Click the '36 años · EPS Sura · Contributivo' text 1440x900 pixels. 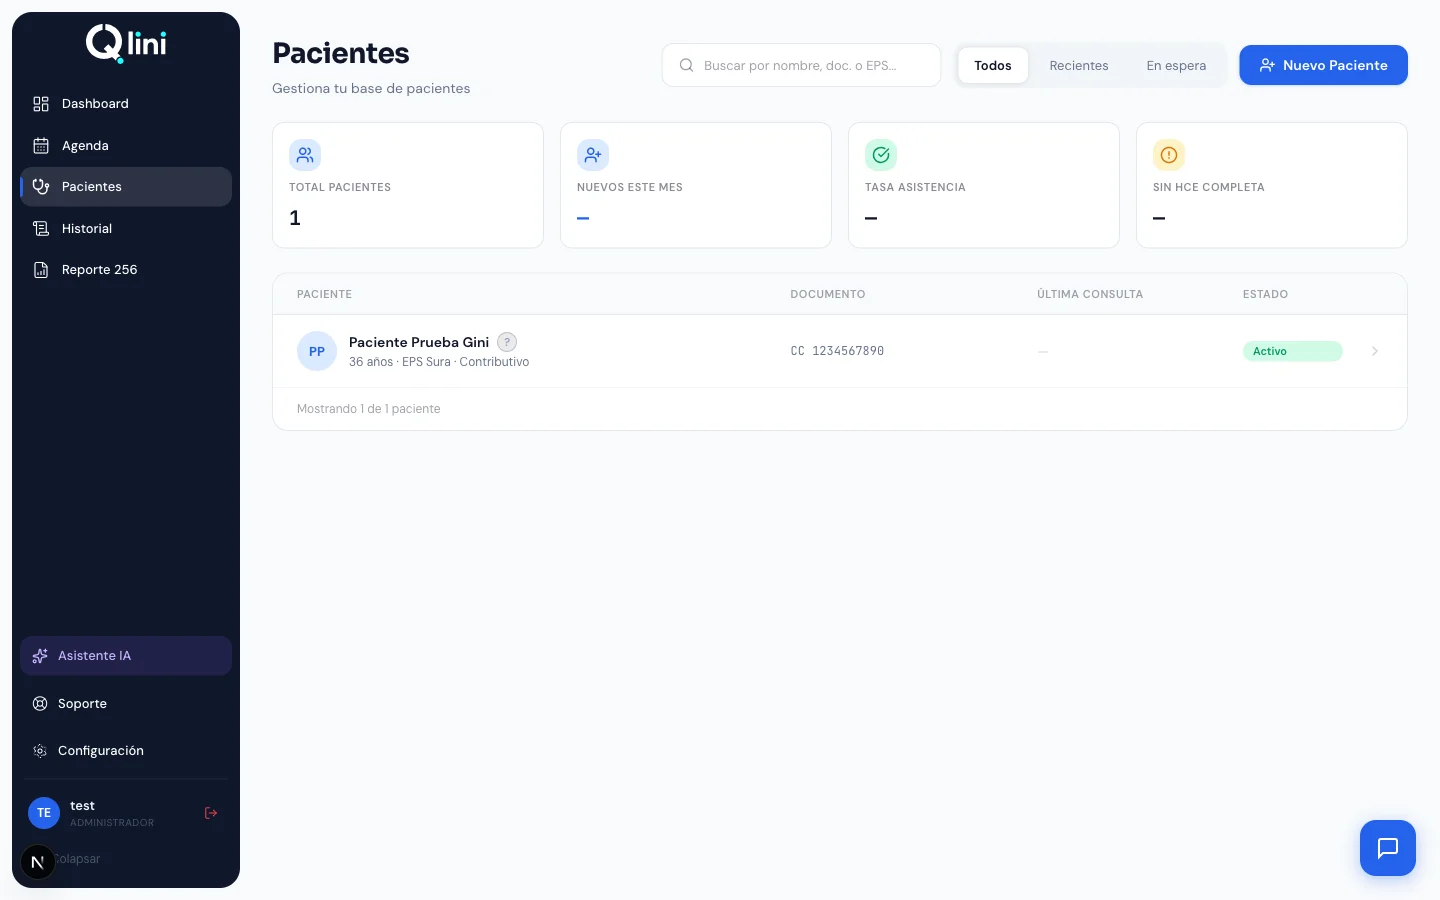coord(439,362)
